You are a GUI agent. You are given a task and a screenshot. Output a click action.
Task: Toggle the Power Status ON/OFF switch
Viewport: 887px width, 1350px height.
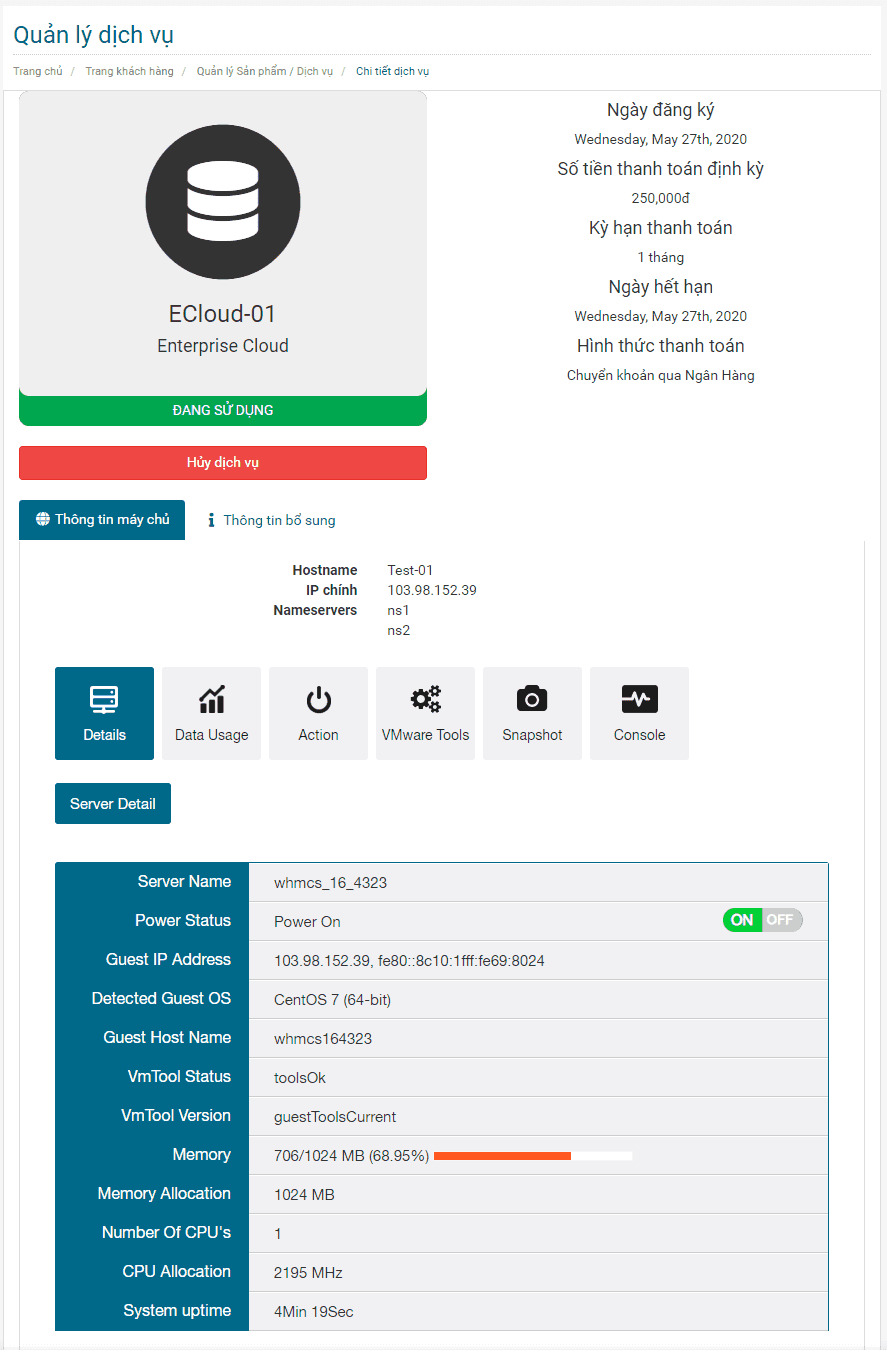762,920
